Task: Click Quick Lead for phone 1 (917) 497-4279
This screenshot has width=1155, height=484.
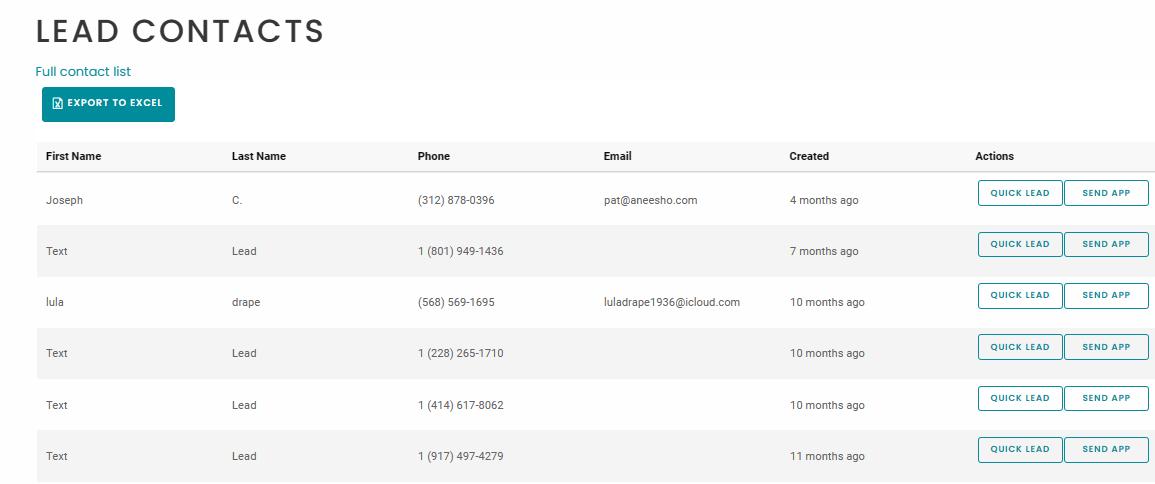Action: click(1019, 449)
